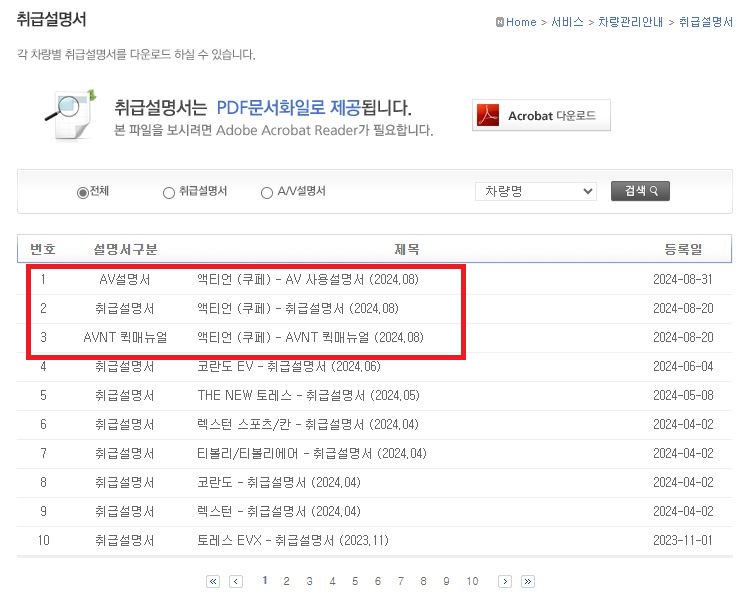Open 코란도 - 취급설명서 (2024.04)
The image size is (745, 600).
[279, 482]
